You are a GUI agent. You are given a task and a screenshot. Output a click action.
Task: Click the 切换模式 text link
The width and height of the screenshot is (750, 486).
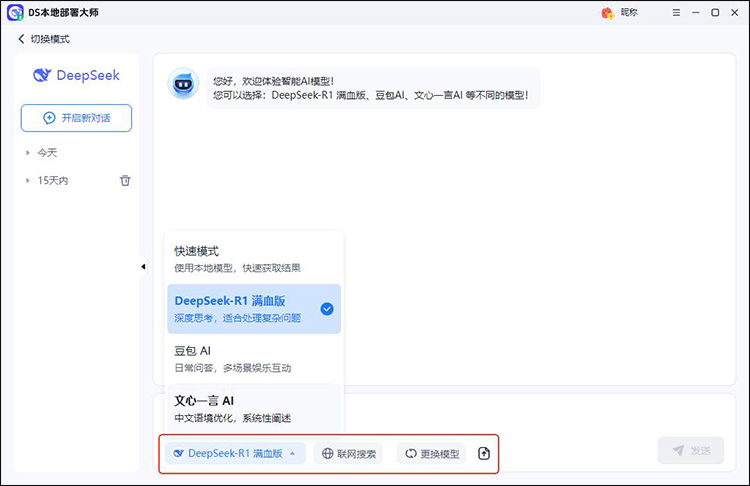click(50, 39)
